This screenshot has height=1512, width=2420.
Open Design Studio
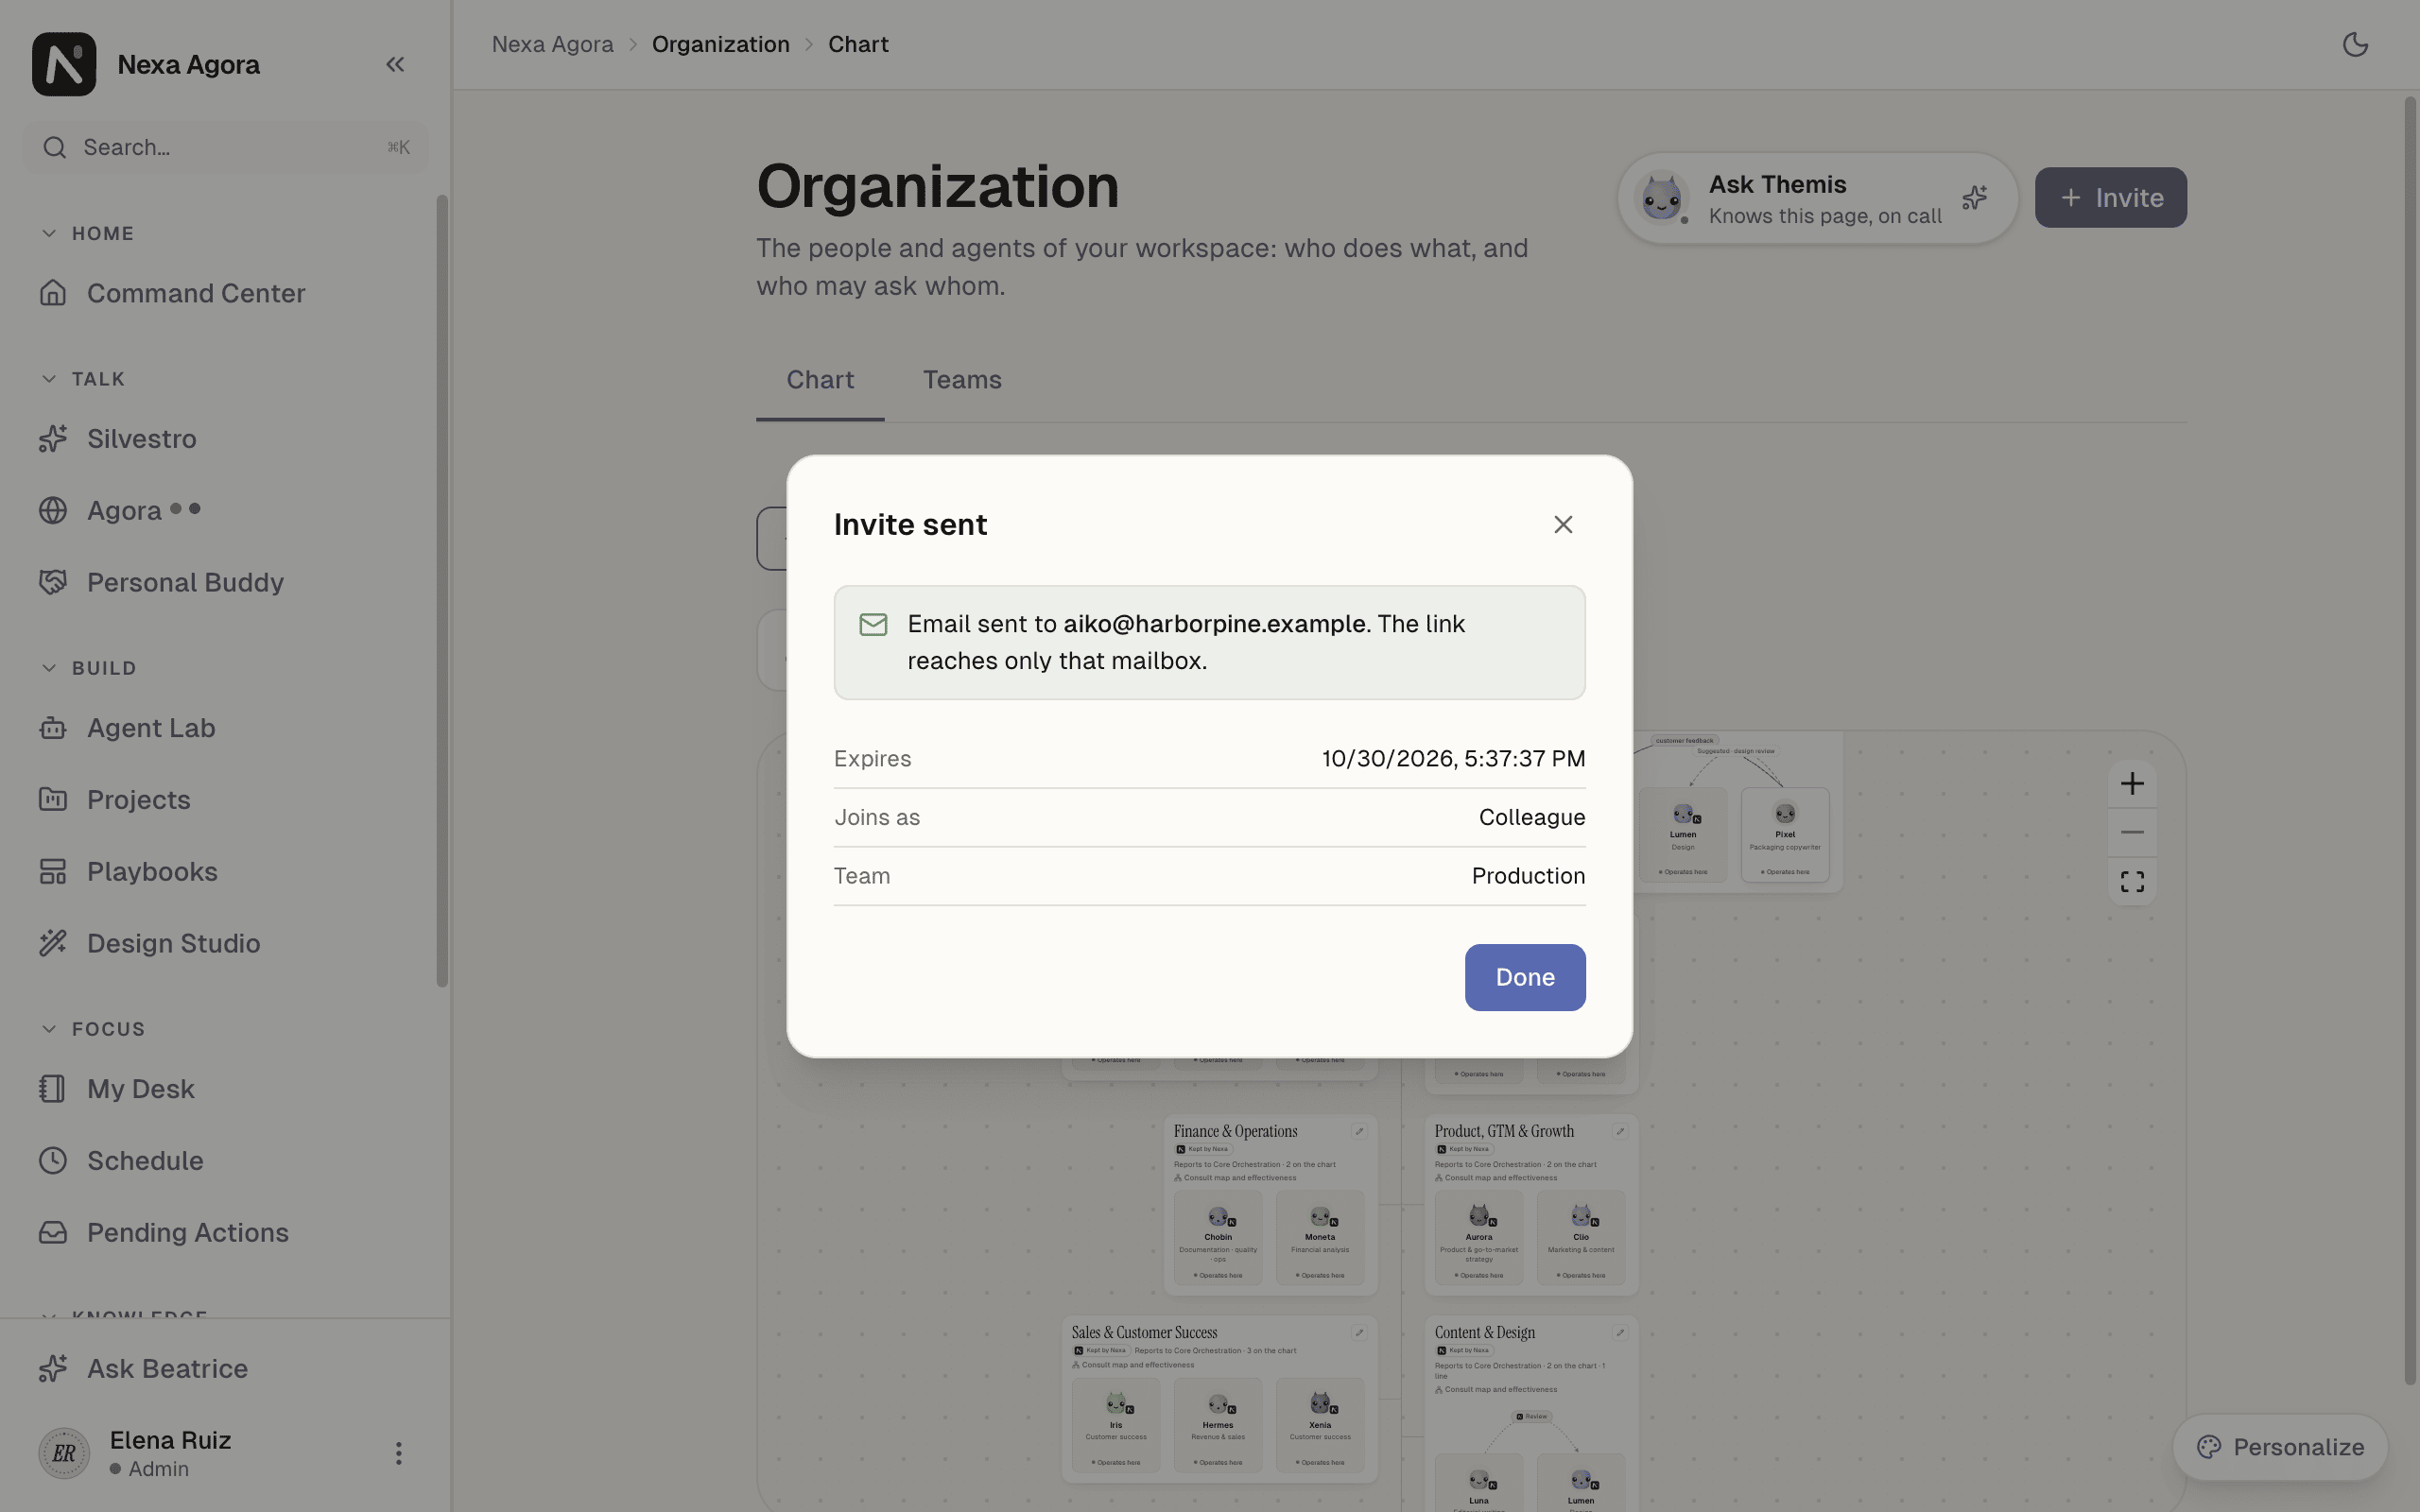225,944
